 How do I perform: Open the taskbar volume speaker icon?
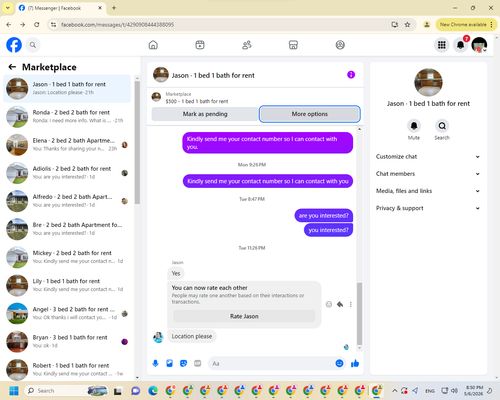[x=454, y=391]
